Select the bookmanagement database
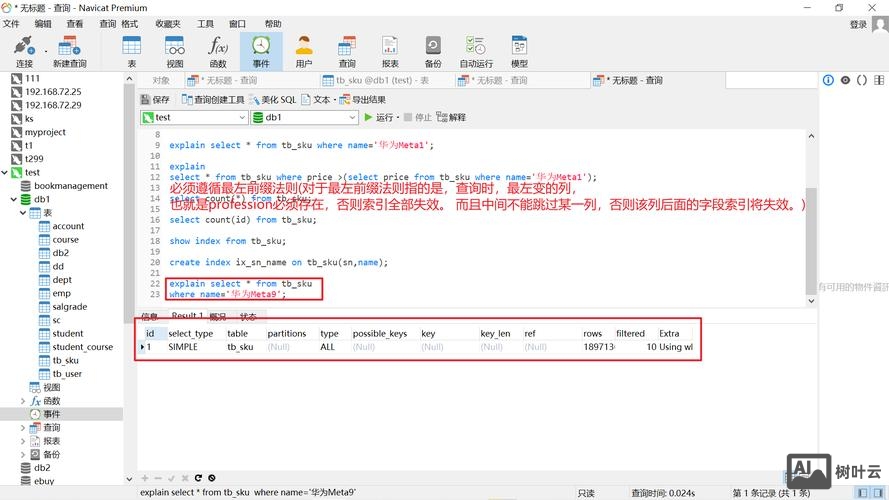This screenshot has width=889, height=500. pos(70,186)
